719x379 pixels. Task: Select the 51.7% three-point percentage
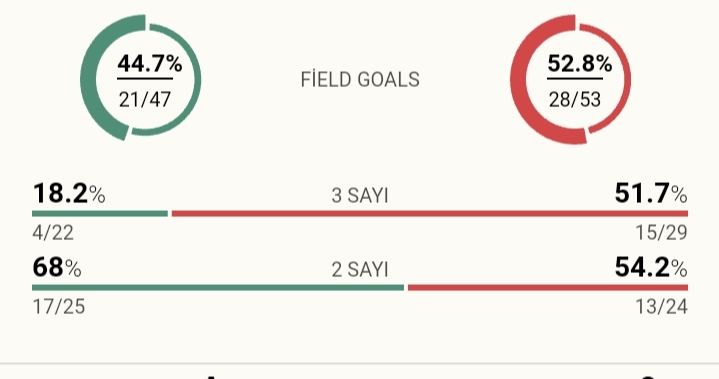(651, 193)
